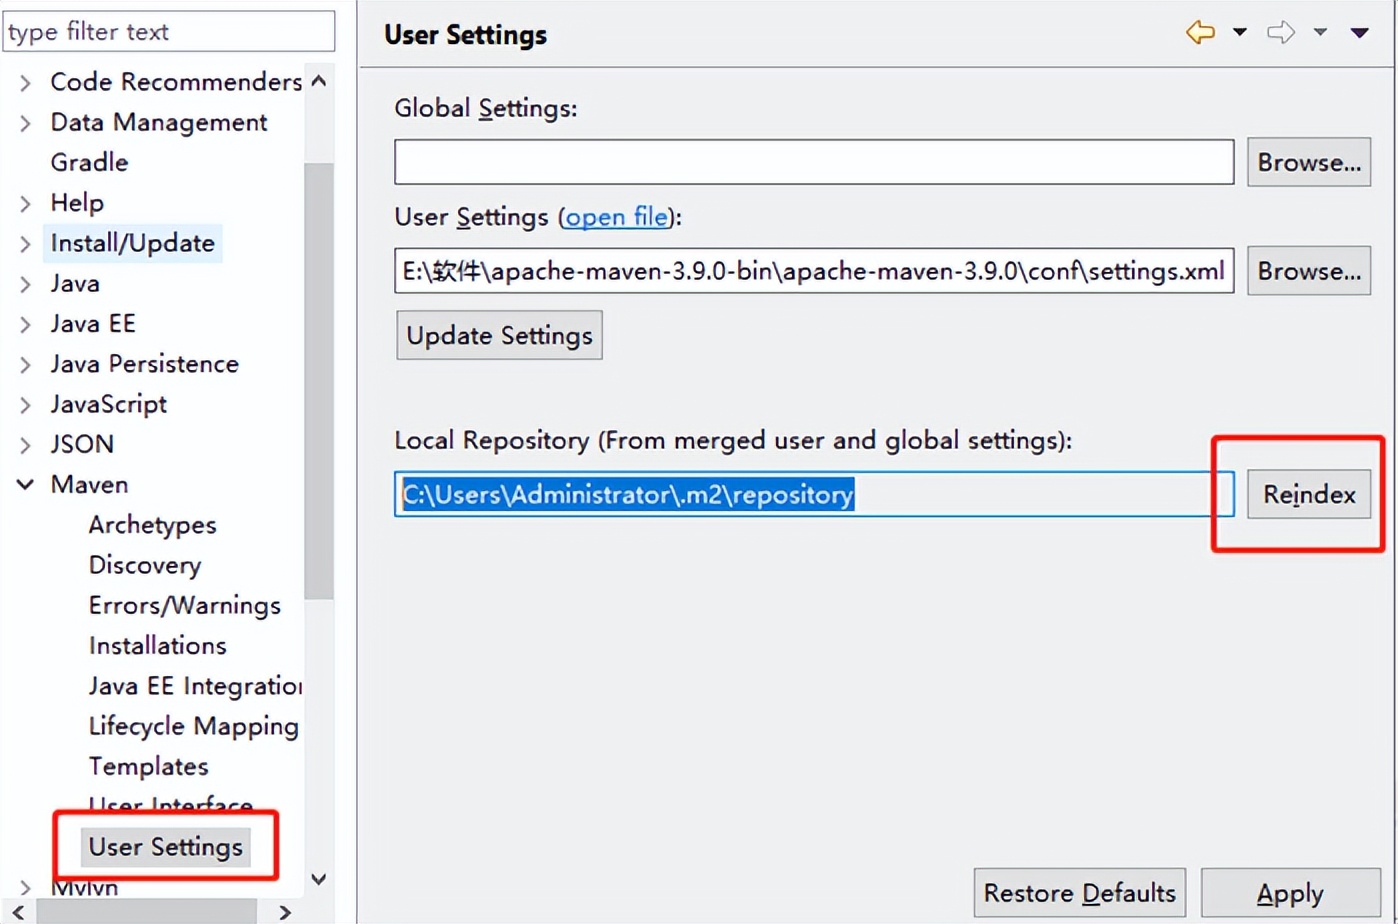The width and height of the screenshot is (1398, 924).
Task: Expand the Code Recommenders node
Action: pos(25,82)
